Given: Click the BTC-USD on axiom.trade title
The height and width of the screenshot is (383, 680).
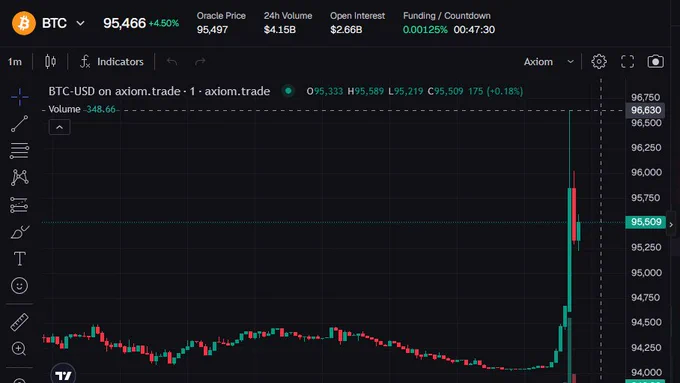Looking at the screenshot, I should click(159, 91).
